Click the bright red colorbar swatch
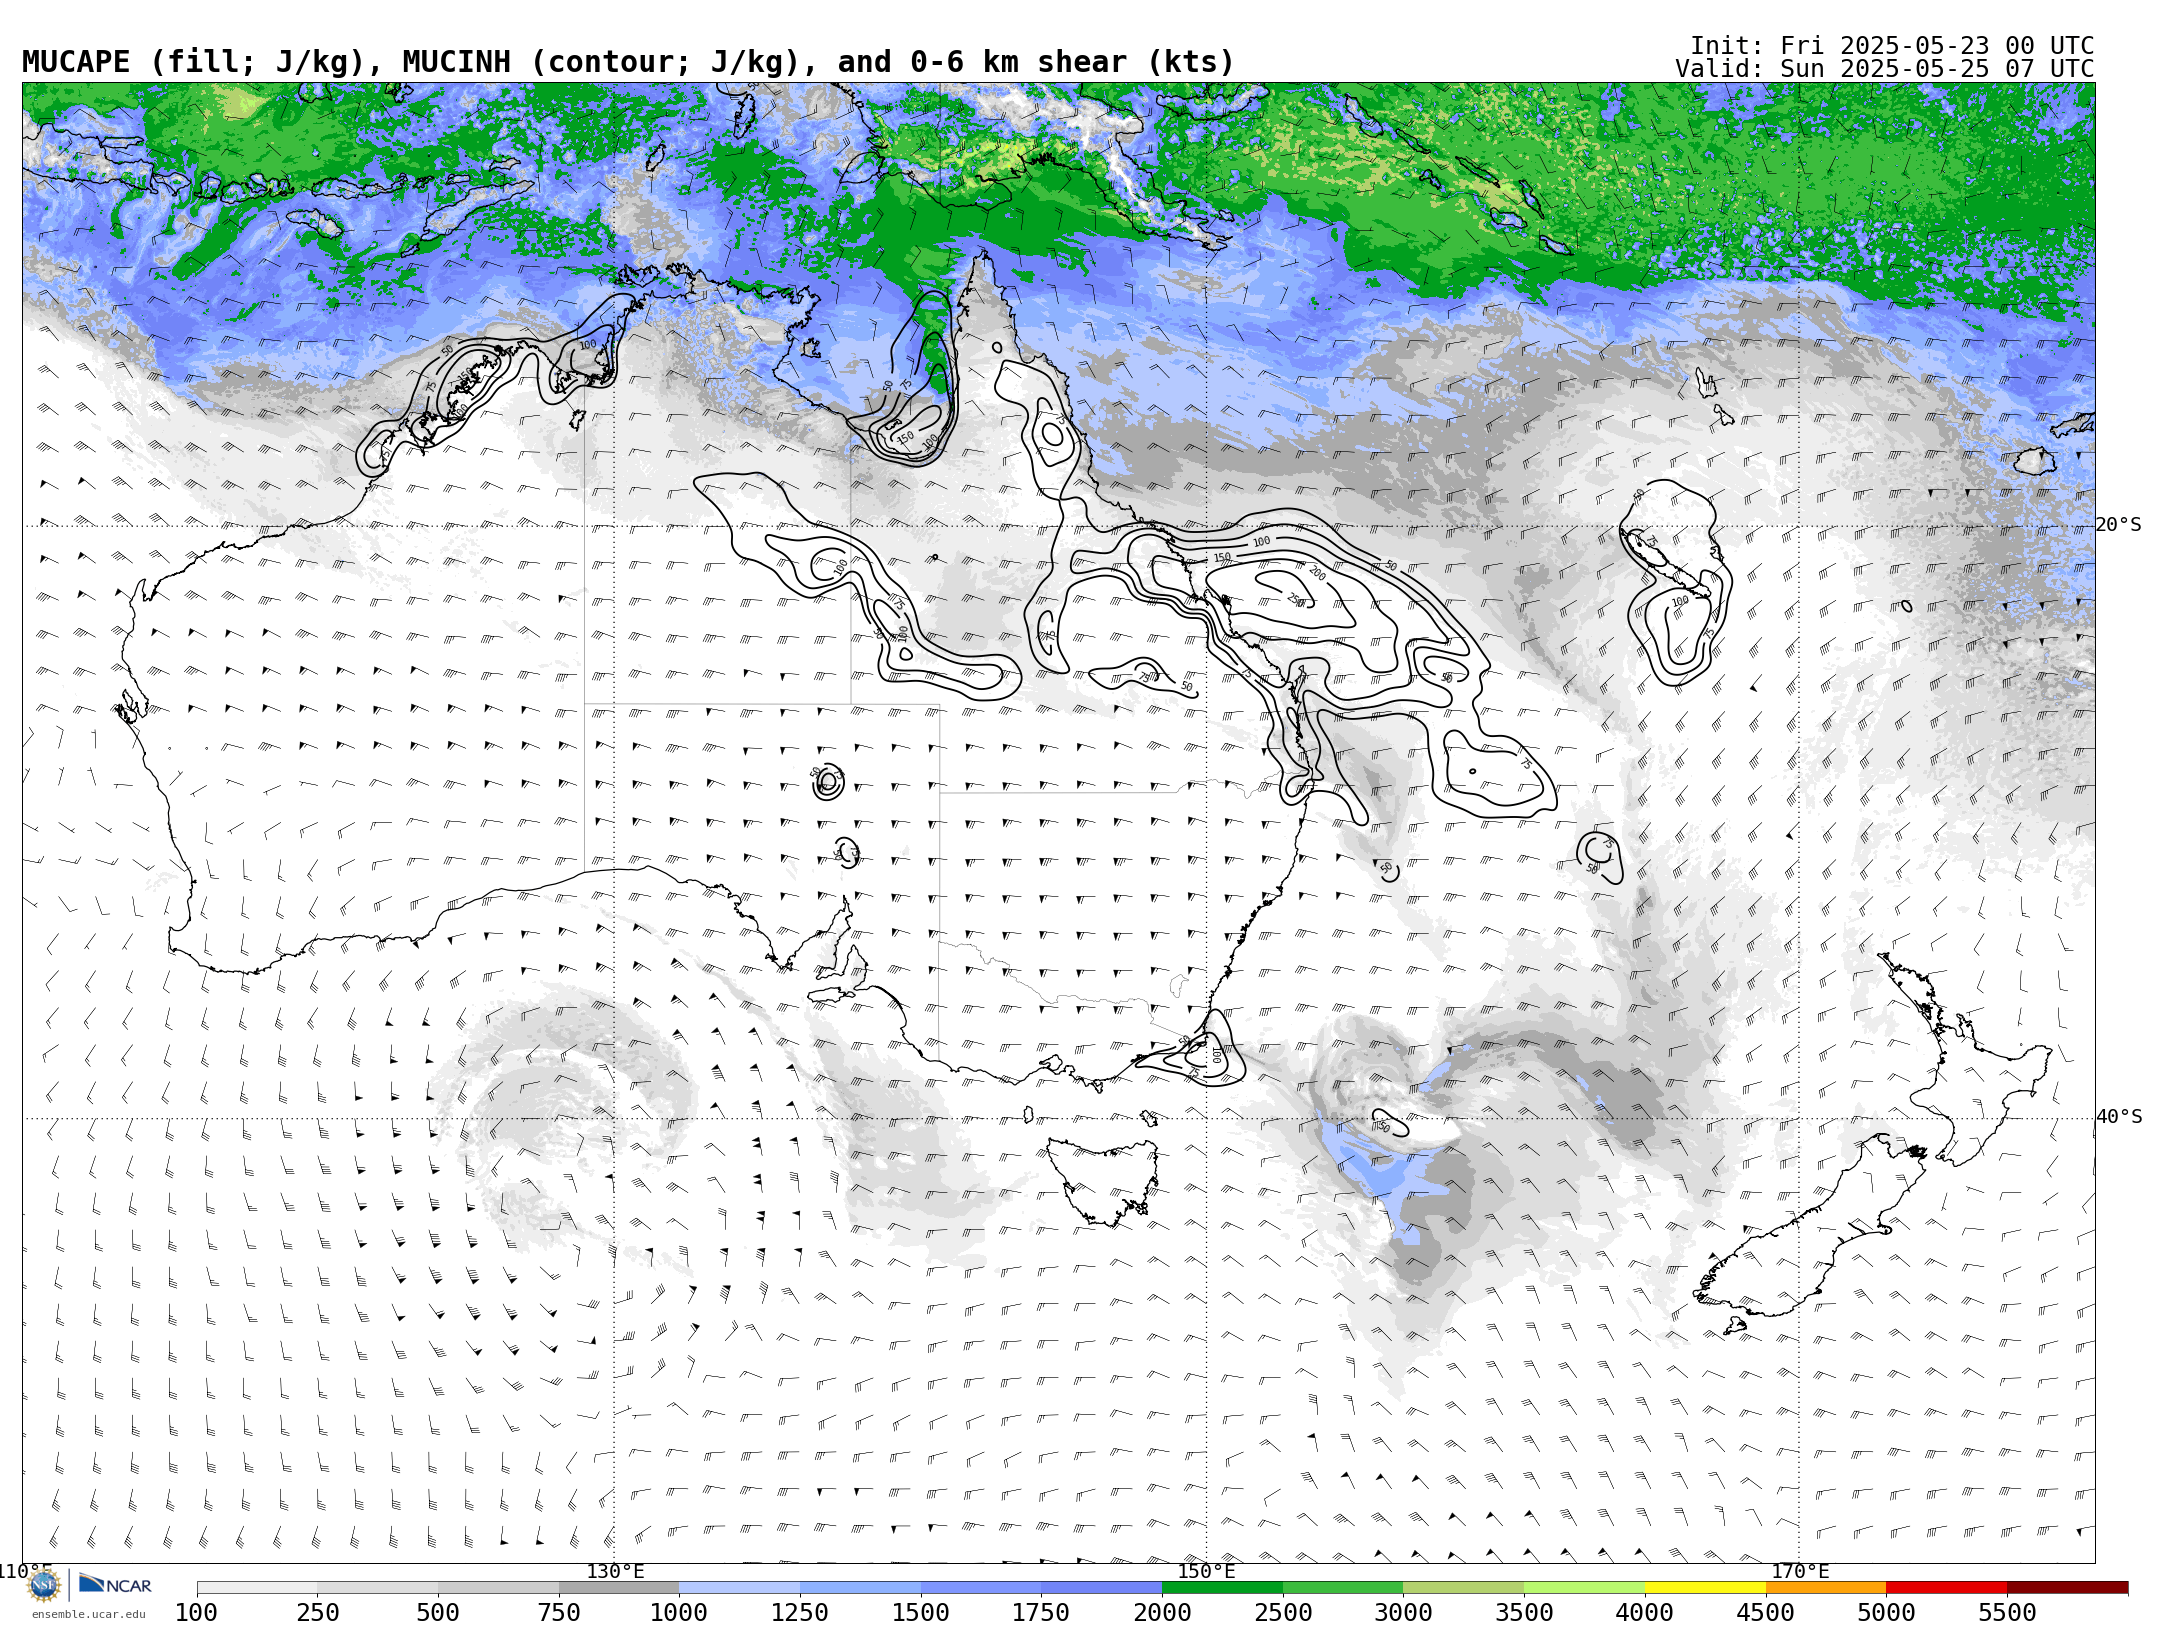 tap(1947, 1588)
